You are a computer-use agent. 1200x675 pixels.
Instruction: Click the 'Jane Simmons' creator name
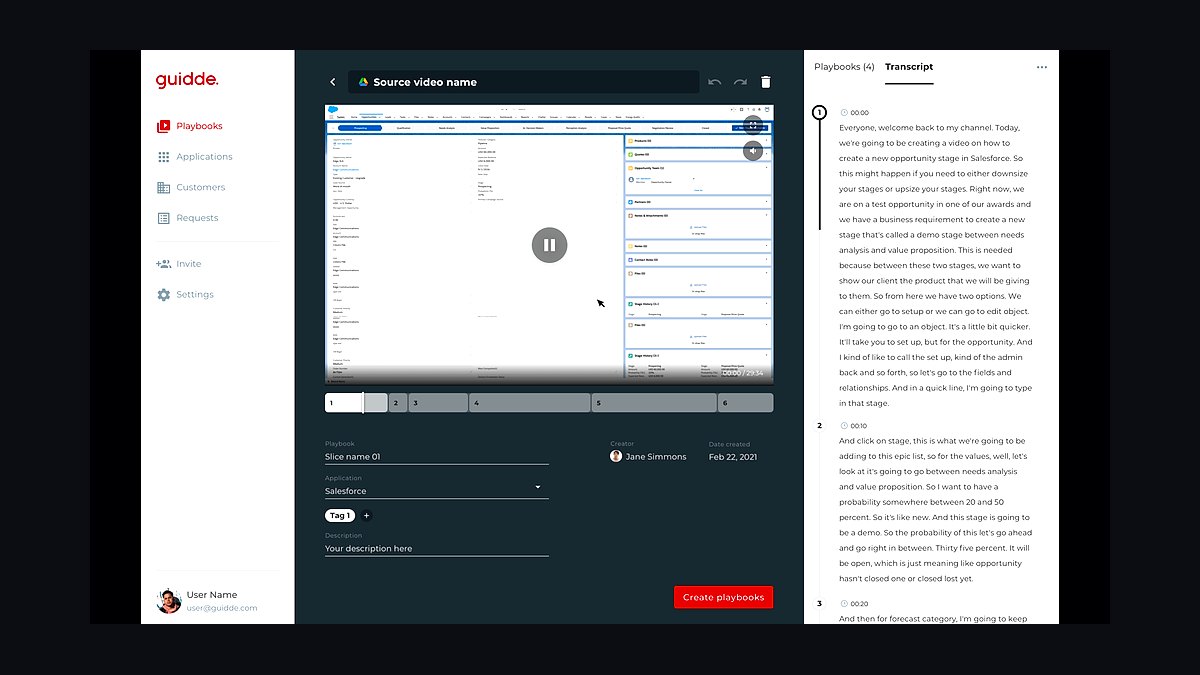(656, 457)
